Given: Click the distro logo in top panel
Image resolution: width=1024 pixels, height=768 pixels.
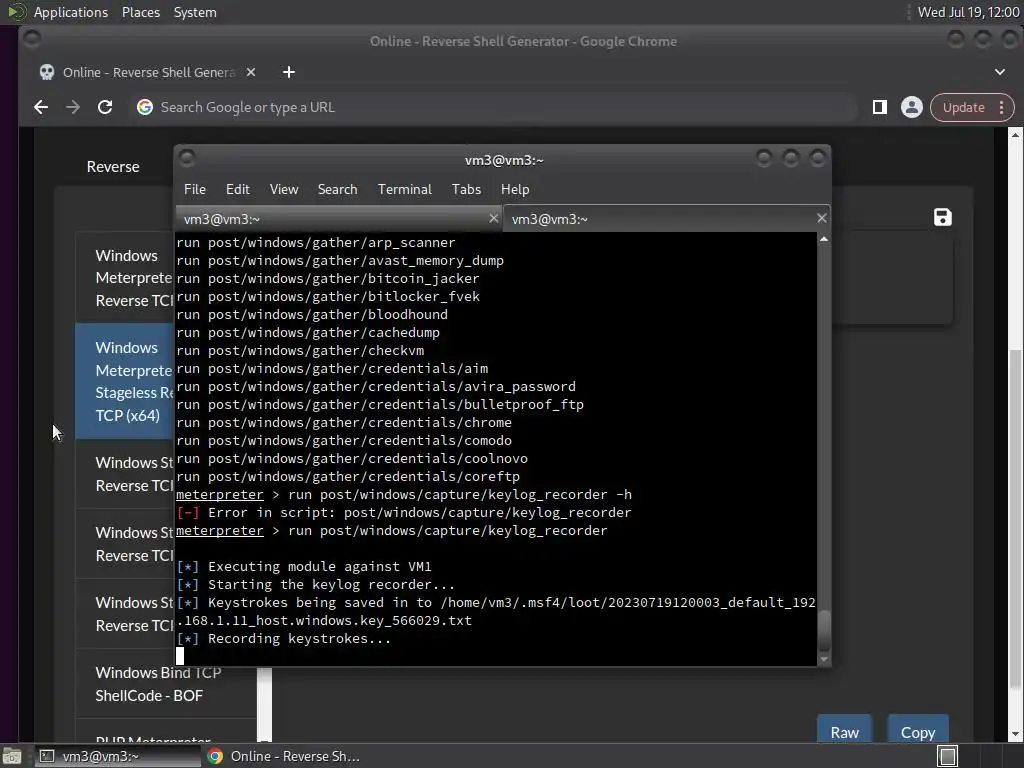Looking at the screenshot, I should click(x=16, y=12).
